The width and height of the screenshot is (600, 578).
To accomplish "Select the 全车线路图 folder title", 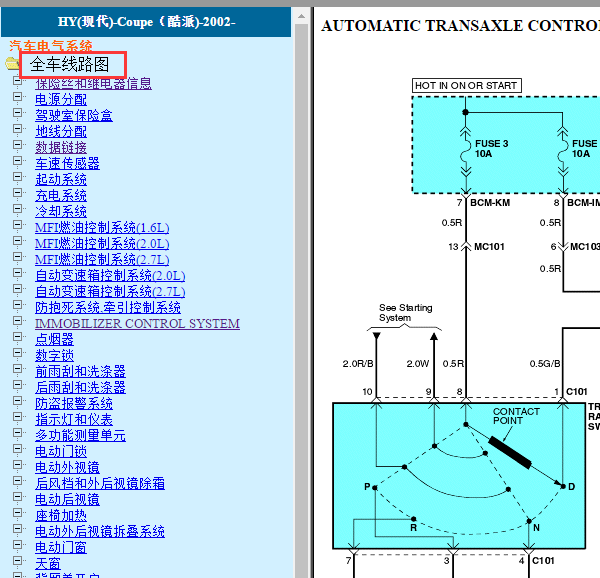I will (x=70, y=64).
